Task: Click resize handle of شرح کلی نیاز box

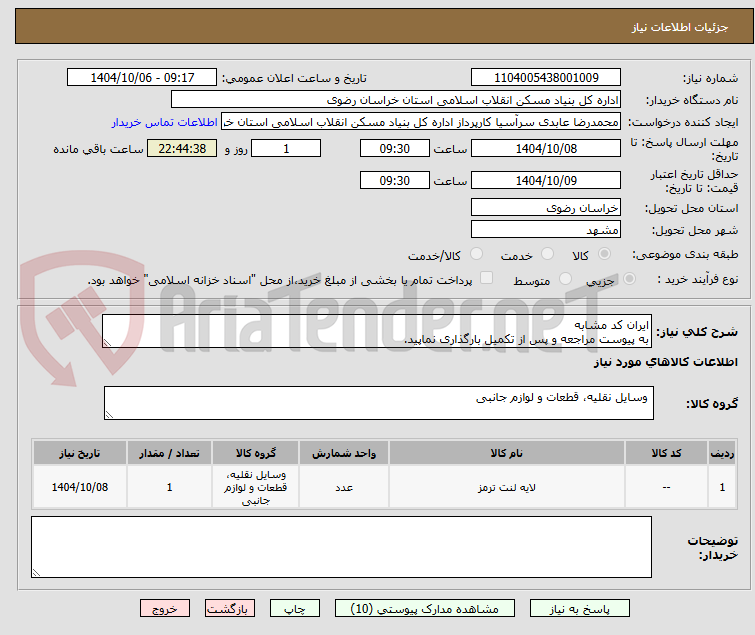Action: click(107, 343)
